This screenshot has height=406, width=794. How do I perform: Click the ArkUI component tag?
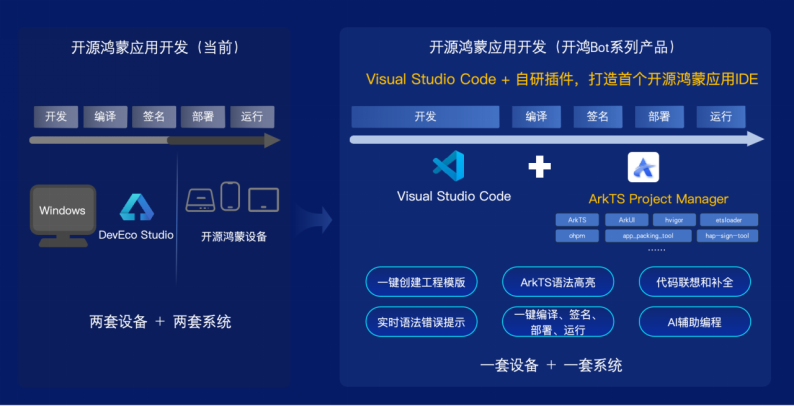coord(626,220)
